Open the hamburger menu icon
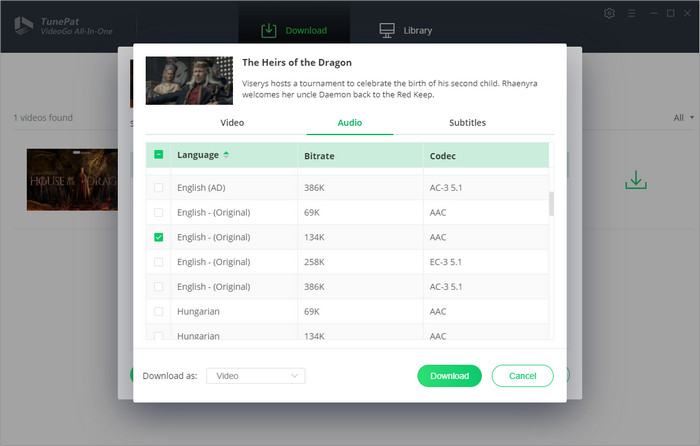700x446 pixels. (631, 13)
